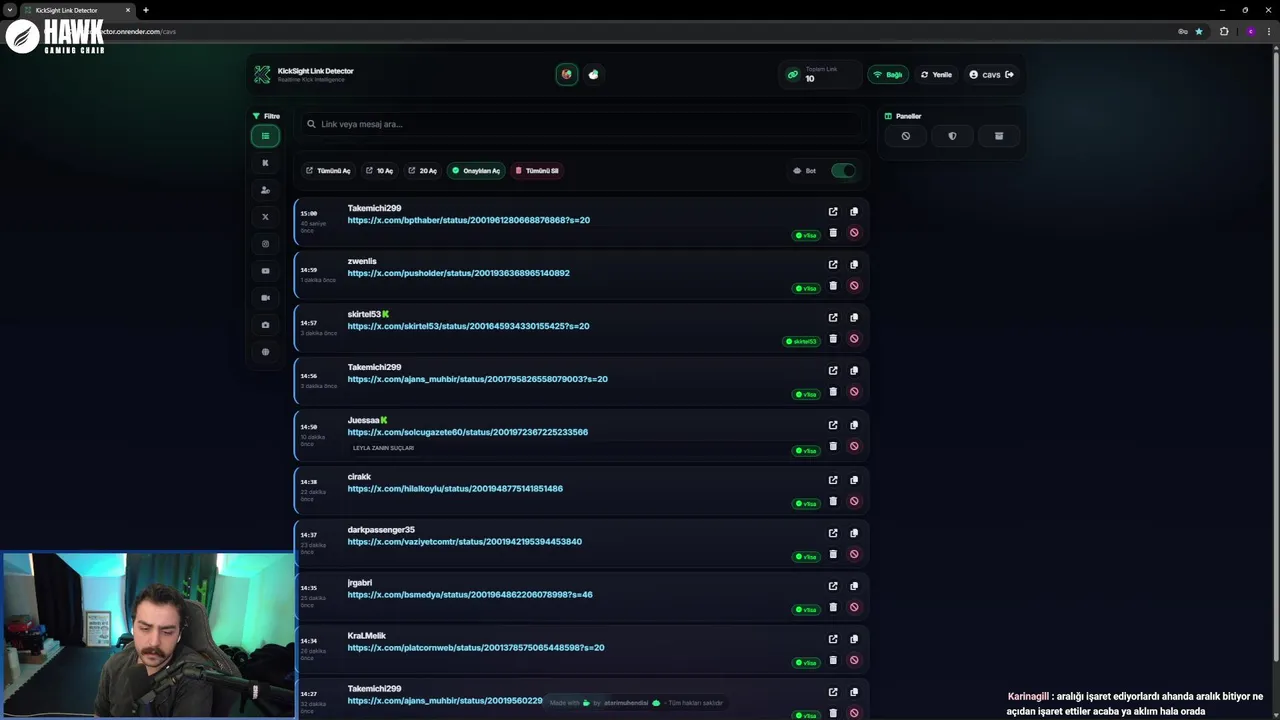The width and height of the screenshot is (1280, 720).
Task: Copy the solcugazete60 link
Action: tap(854, 425)
